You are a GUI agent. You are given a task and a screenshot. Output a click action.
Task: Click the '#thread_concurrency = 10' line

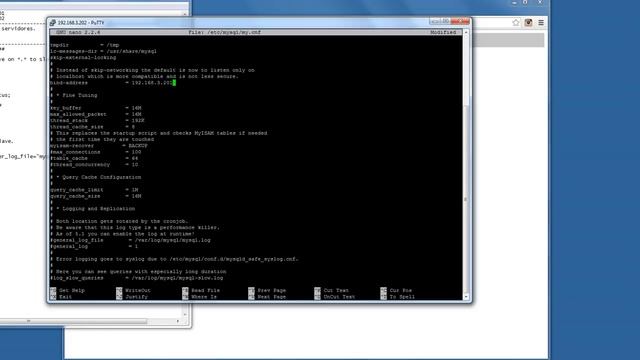click(x=94, y=165)
